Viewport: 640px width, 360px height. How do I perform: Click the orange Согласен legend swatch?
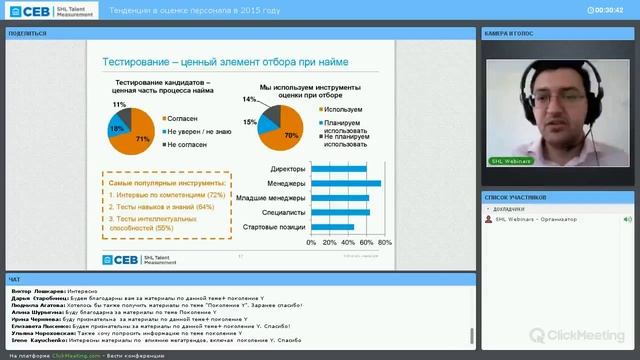click(x=164, y=119)
